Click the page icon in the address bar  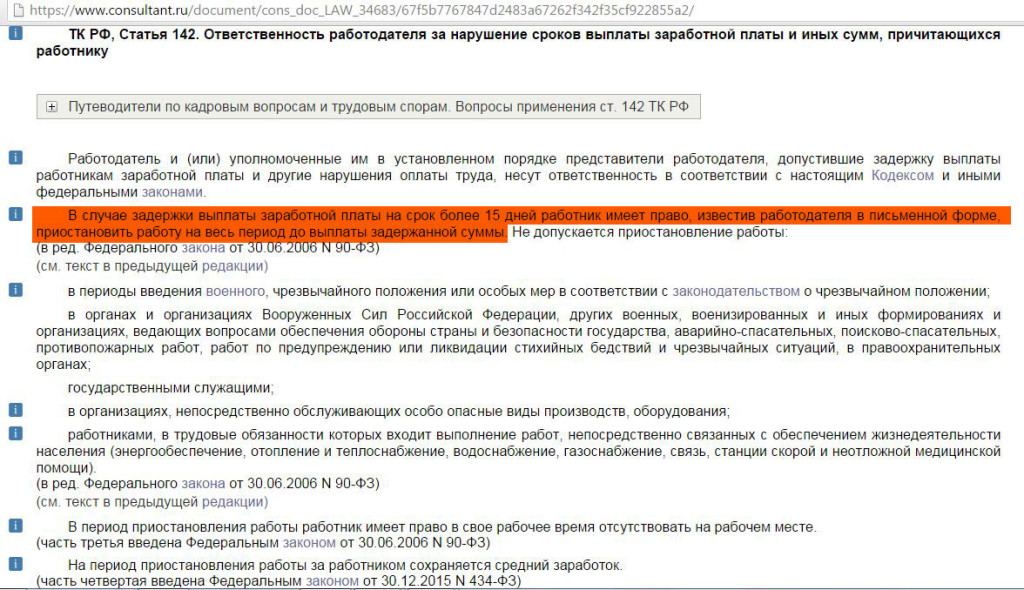(x=18, y=10)
